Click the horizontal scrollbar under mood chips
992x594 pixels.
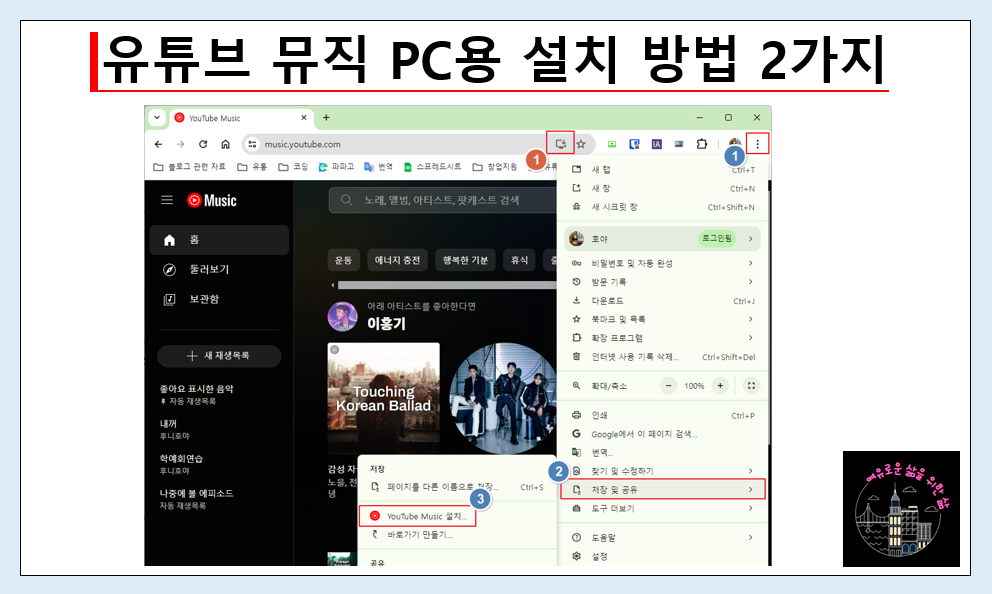(x=446, y=285)
